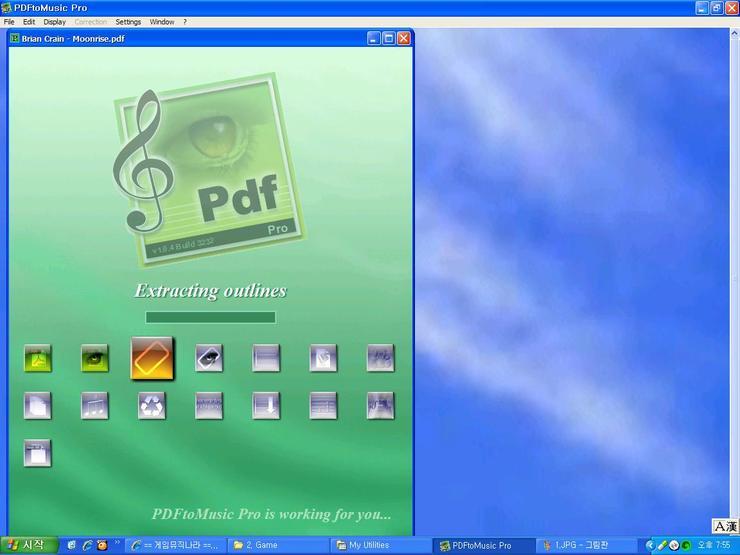Open the Settings menu

click(128, 21)
